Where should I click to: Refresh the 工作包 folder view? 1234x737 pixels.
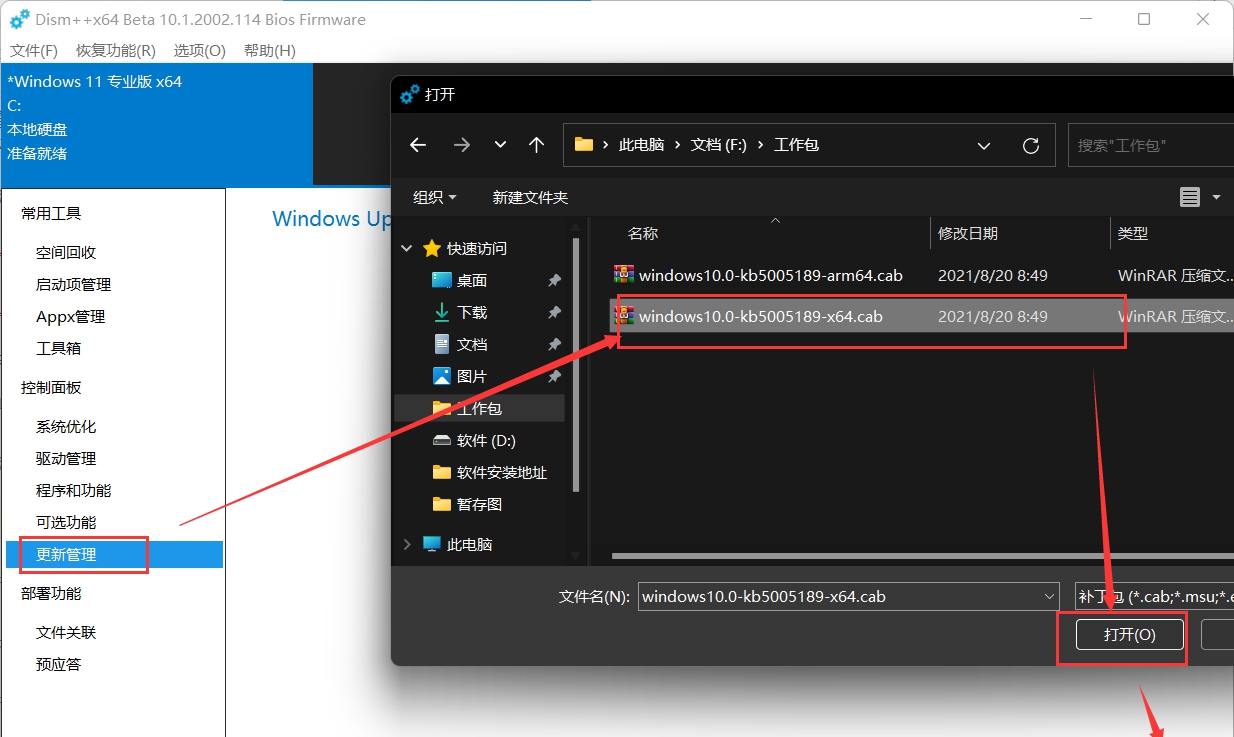pyautogui.click(x=1031, y=144)
